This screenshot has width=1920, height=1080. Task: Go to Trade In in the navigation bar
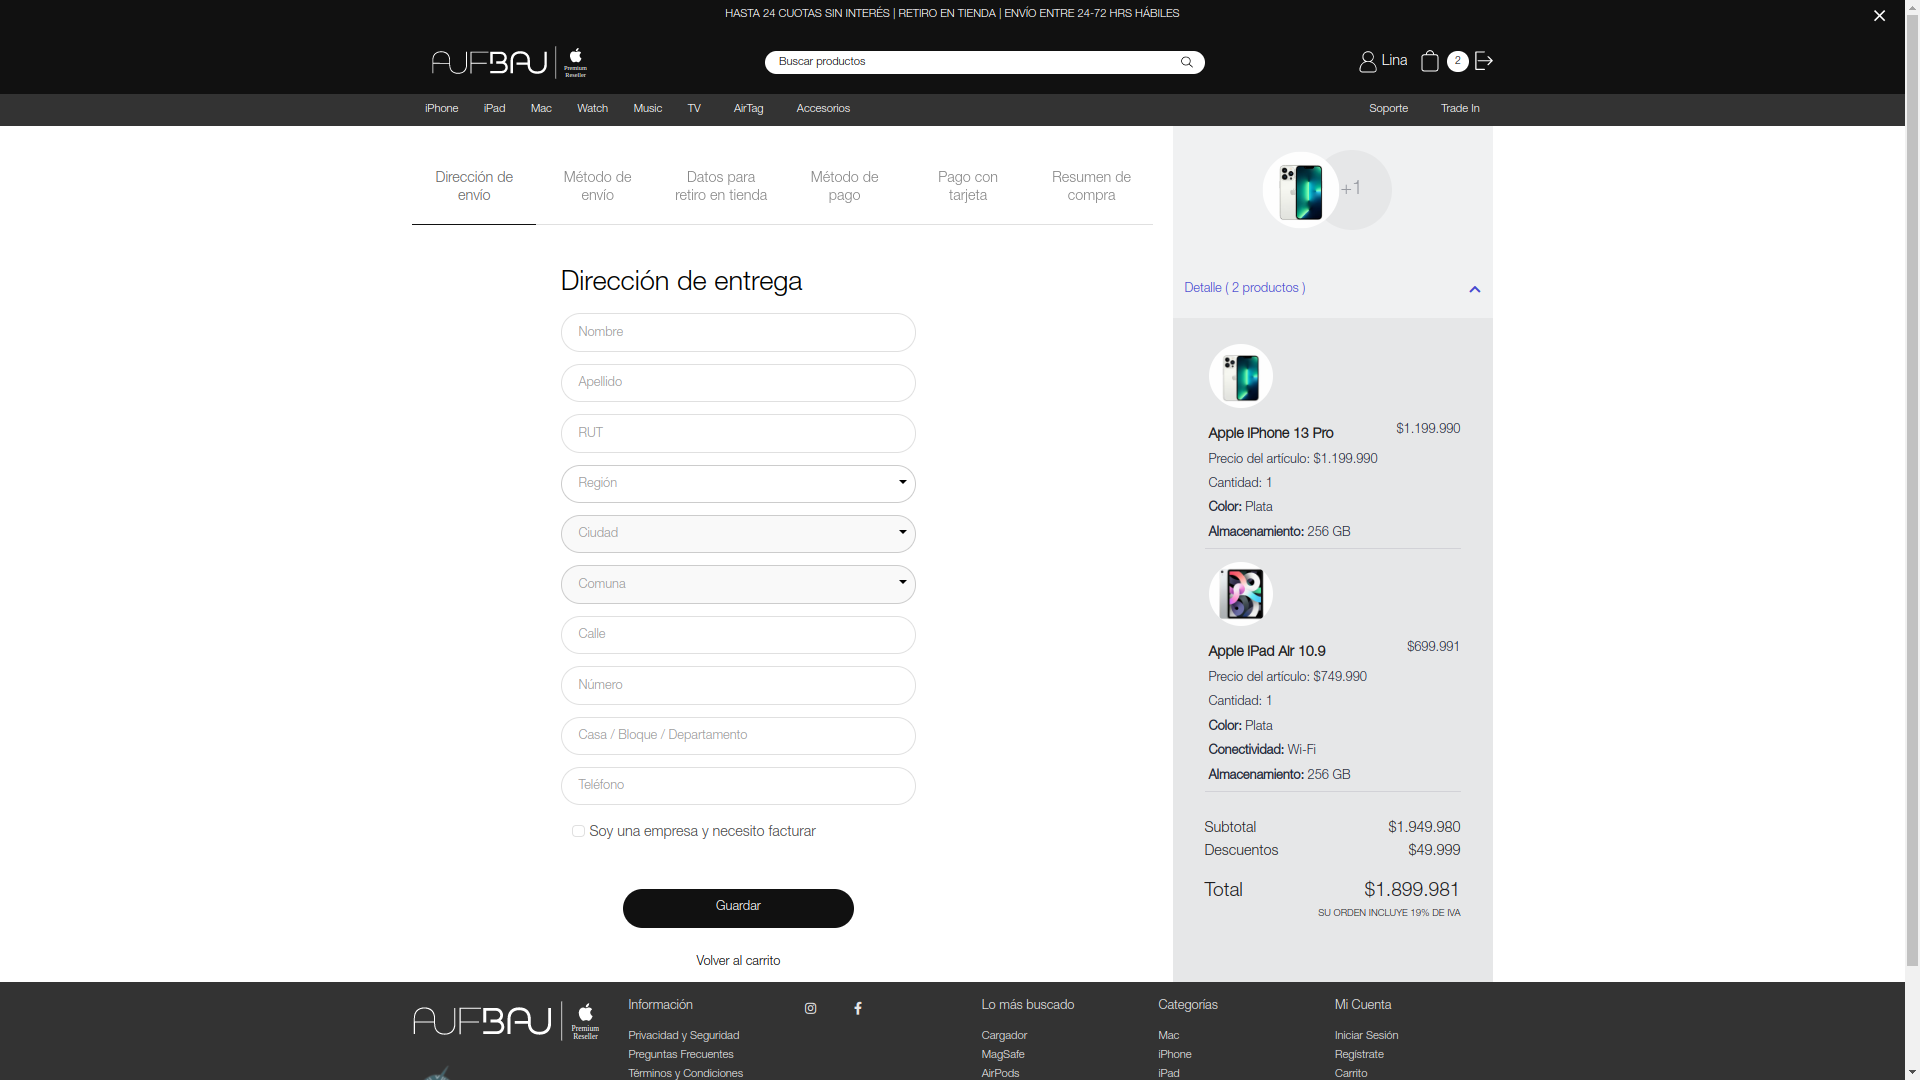(x=1460, y=108)
